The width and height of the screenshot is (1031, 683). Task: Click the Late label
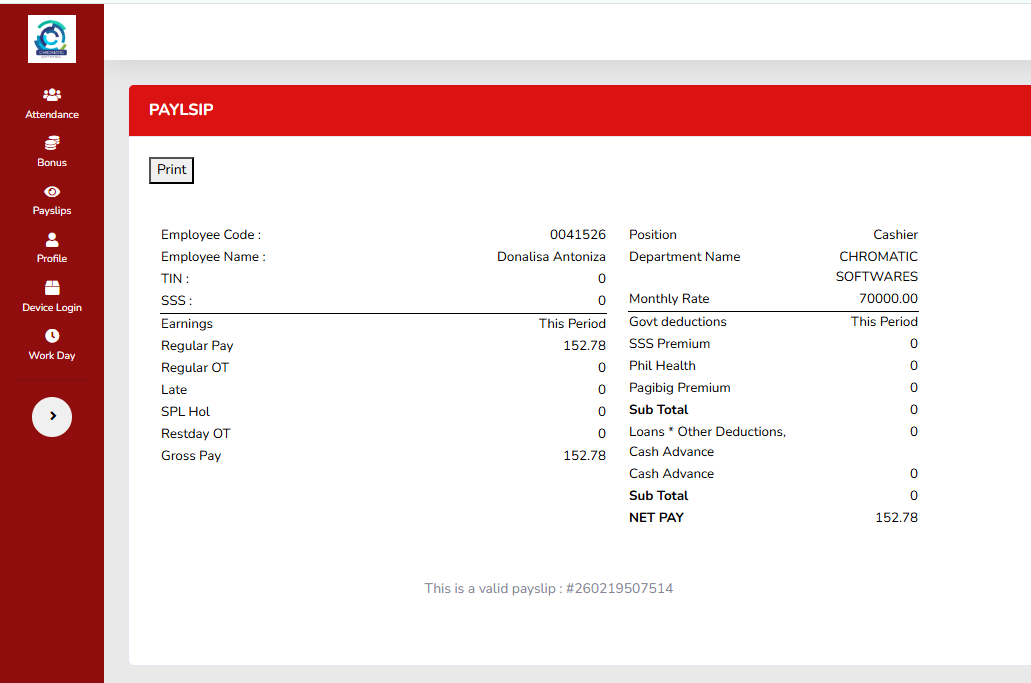[x=174, y=390]
